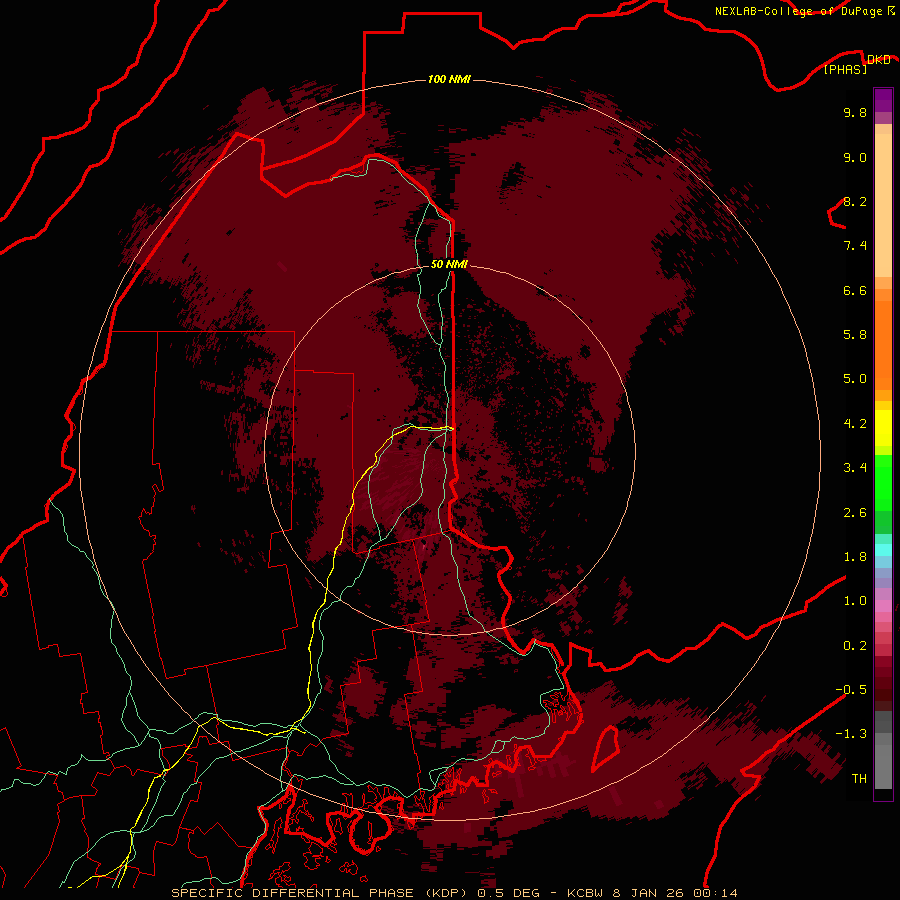Click the 4.2 value on the scale
Image resolution: width=900 pixels, height=900 pixels.
click(855, 424)
